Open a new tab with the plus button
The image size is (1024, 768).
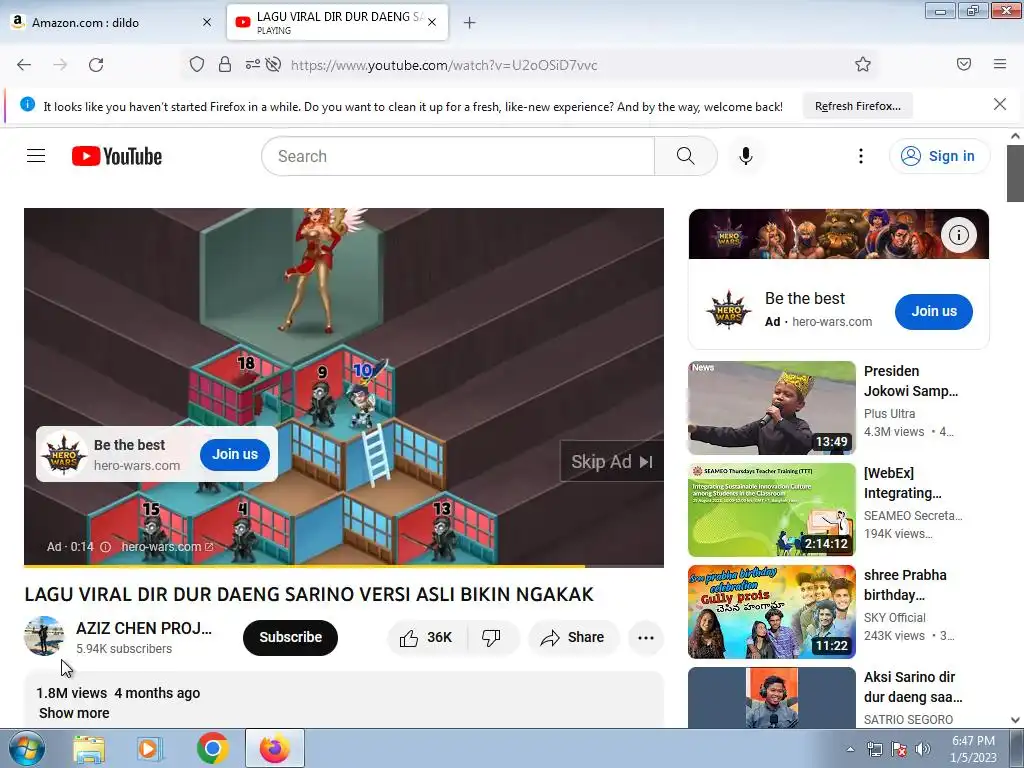point(470,23)
